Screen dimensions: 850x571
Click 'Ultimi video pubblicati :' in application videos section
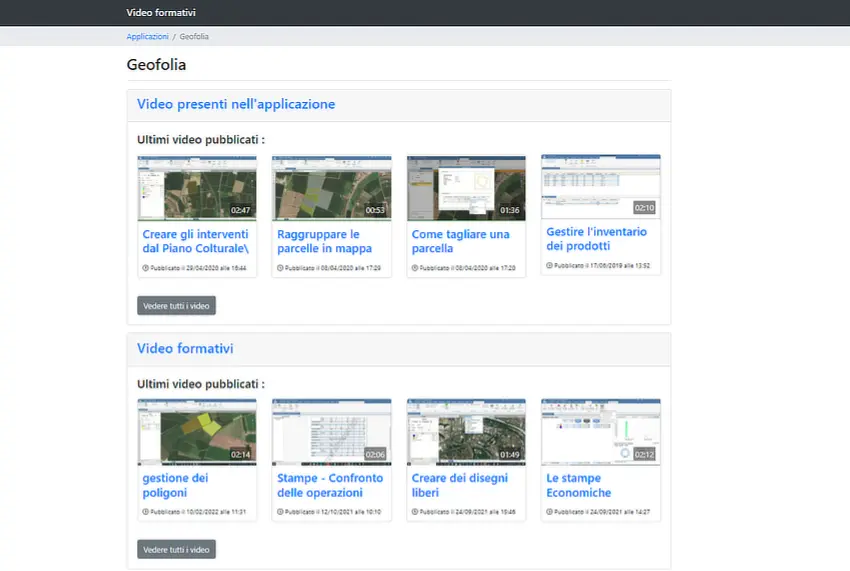[x=201, y=140]
